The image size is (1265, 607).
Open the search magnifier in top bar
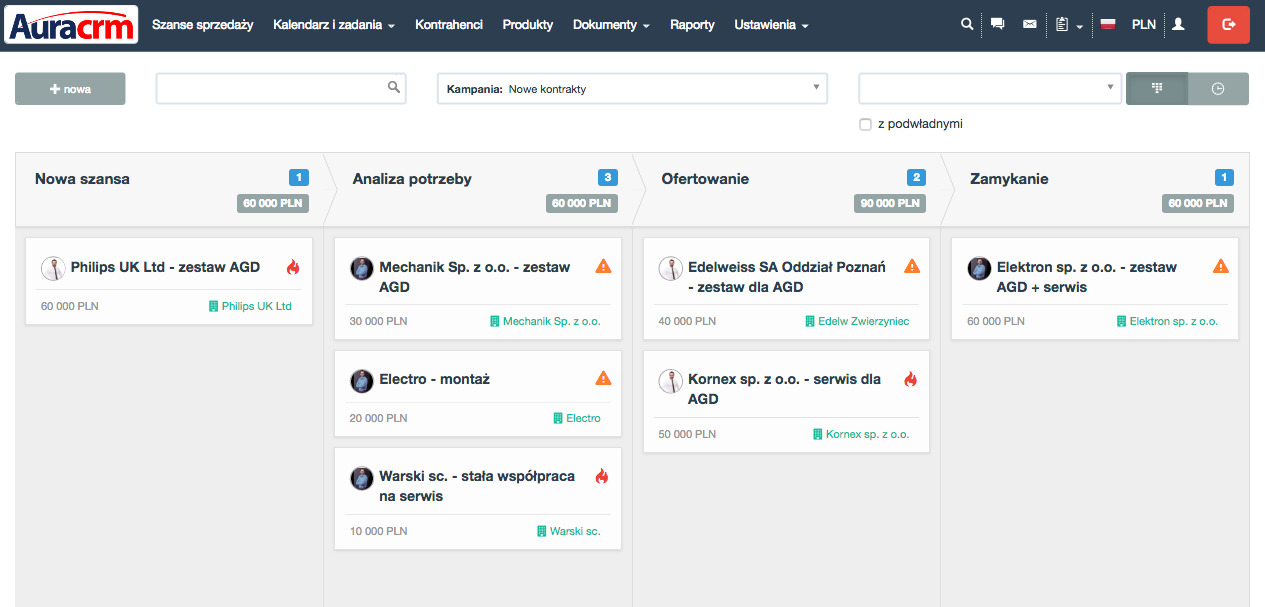[x=966, y=24]
